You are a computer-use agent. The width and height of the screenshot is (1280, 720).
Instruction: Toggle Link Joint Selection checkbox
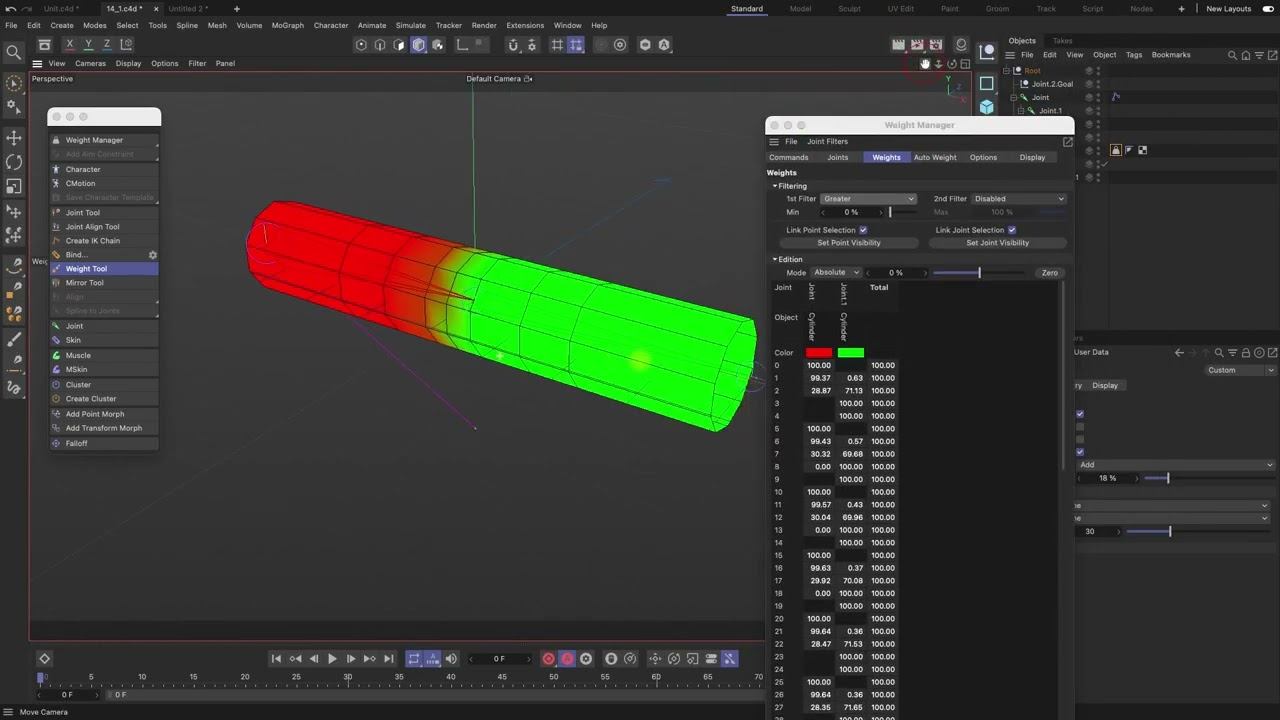point(1012,230)
